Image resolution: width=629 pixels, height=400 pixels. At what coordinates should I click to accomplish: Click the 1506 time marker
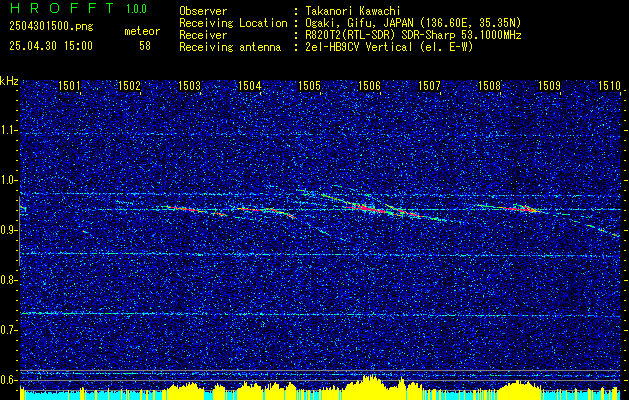[369, 85]
